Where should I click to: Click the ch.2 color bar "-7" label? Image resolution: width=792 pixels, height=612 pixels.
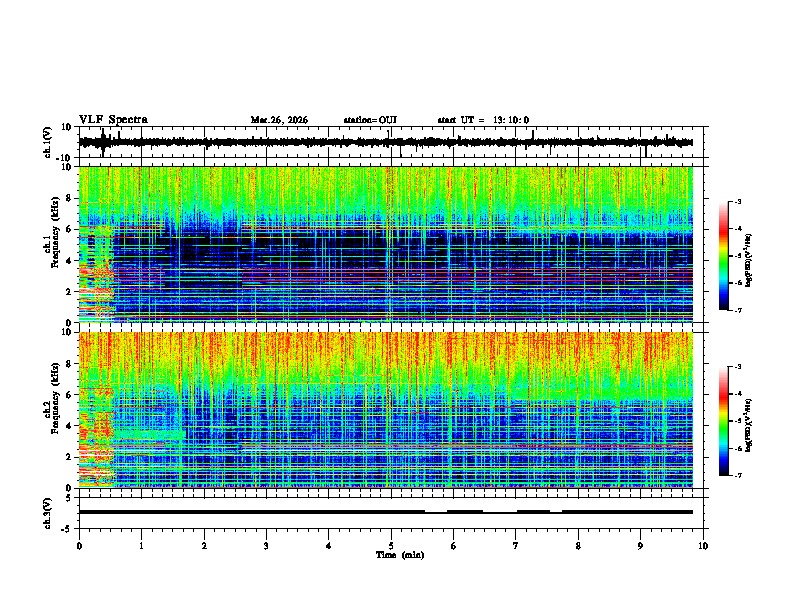(x=737, y=475)
